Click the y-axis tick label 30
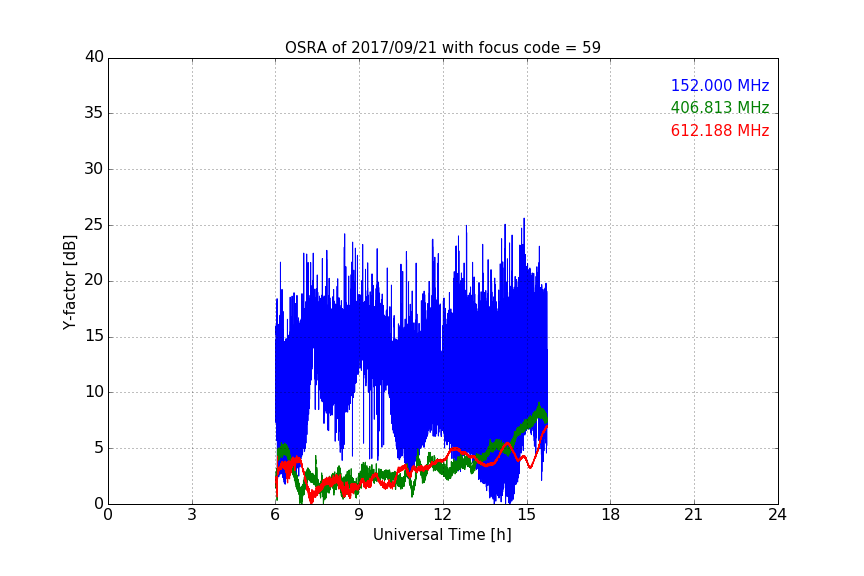This screenshot has width=864, height=576. tap(94, 169)
